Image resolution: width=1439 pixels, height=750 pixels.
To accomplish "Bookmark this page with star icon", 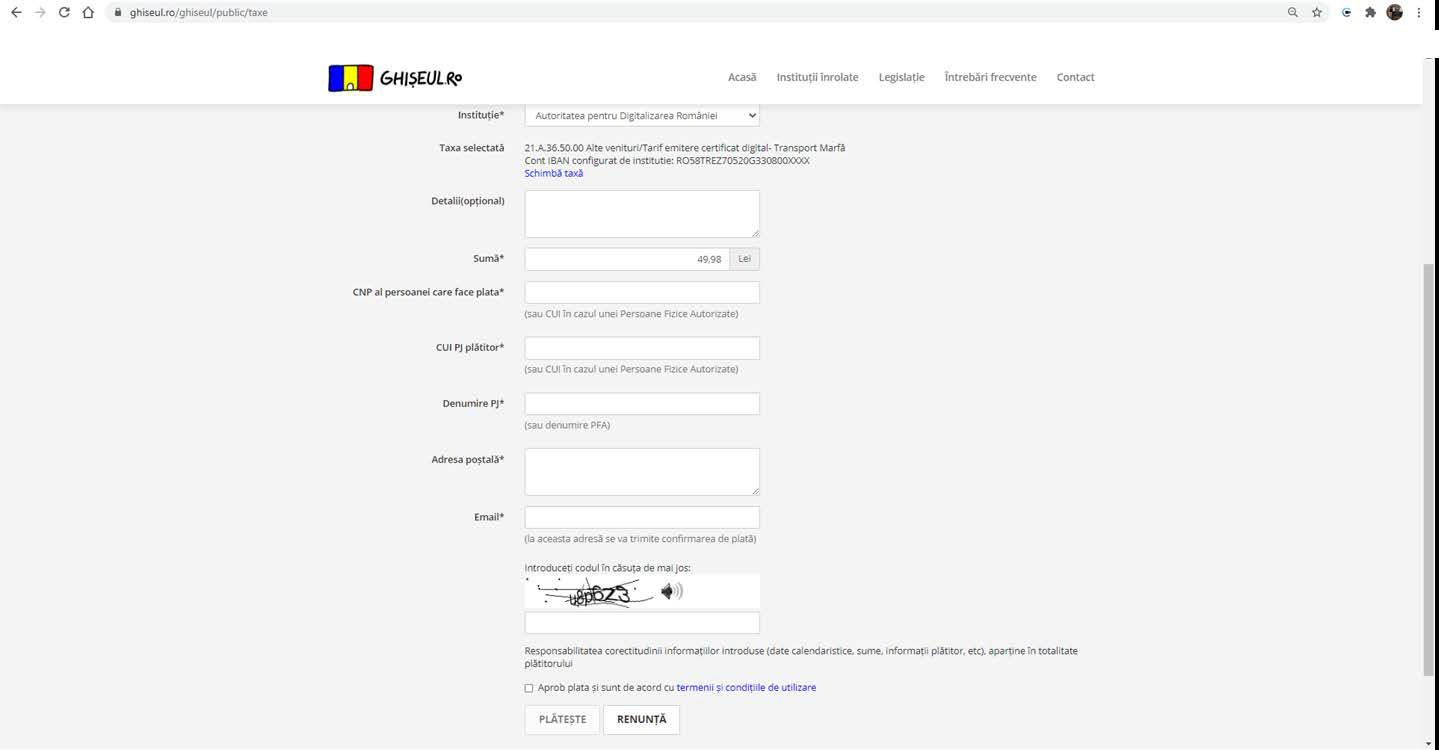I will pos(1317,13).
